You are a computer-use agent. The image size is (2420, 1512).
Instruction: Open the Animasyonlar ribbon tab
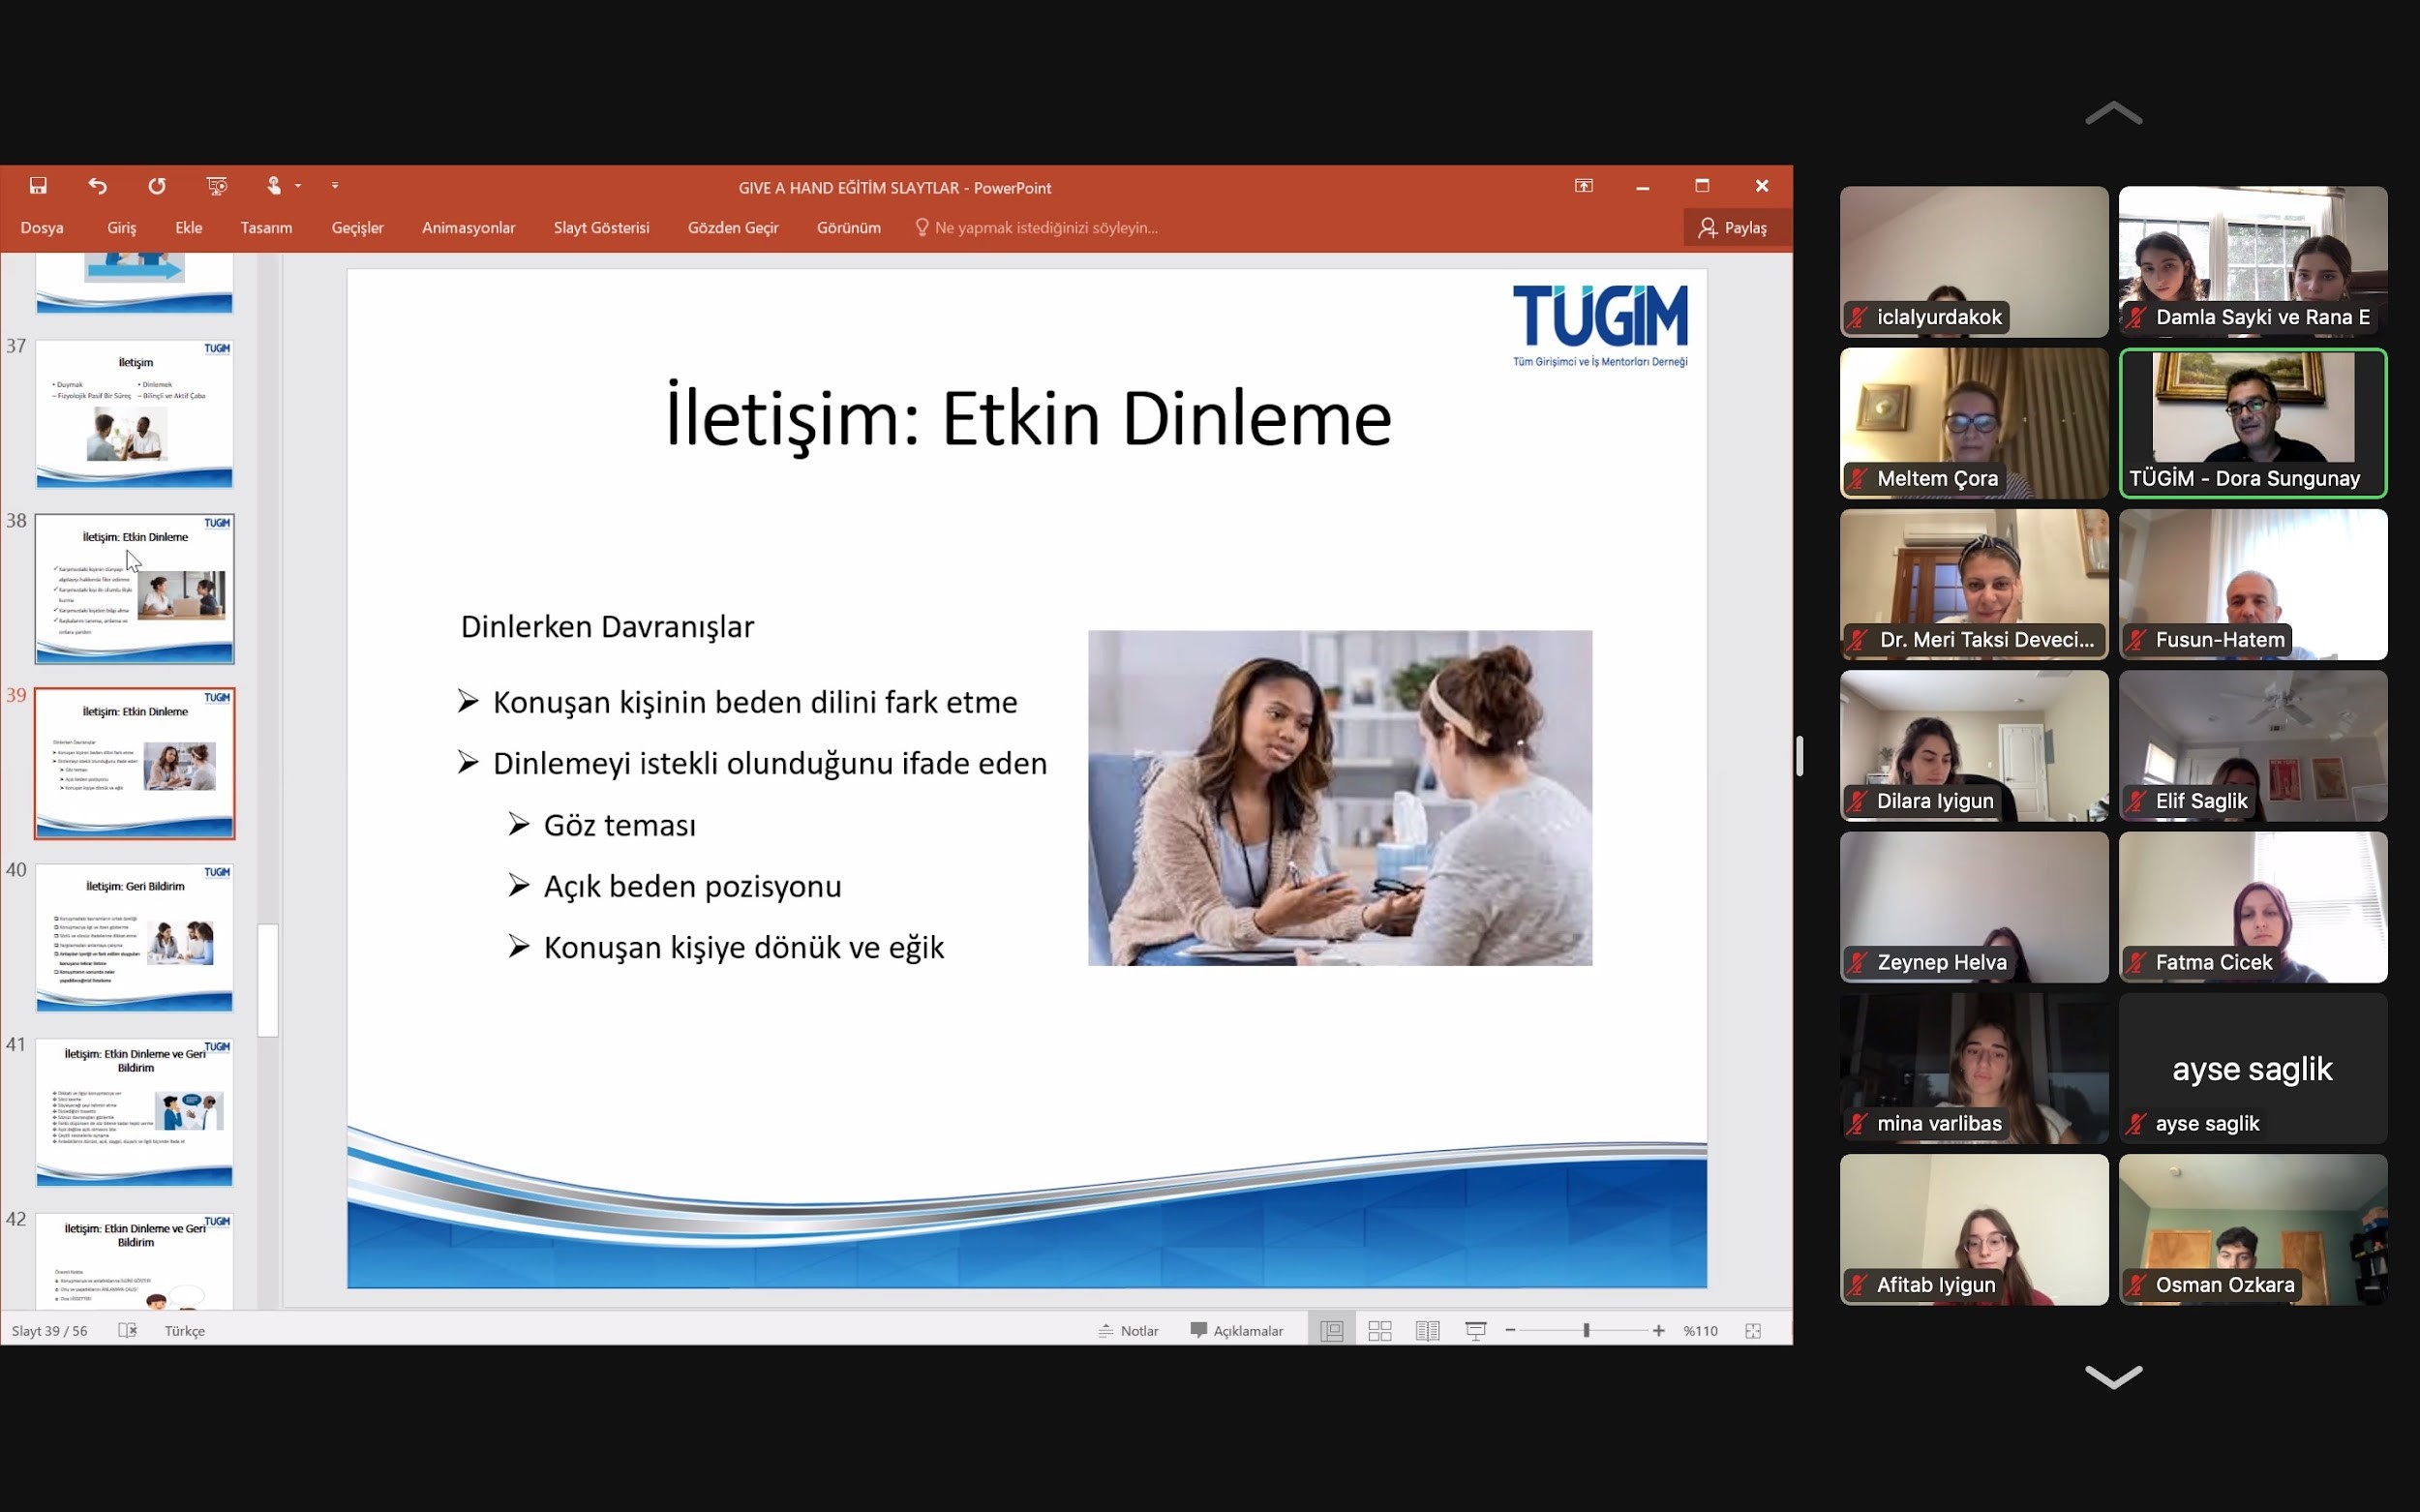(468, 228)
